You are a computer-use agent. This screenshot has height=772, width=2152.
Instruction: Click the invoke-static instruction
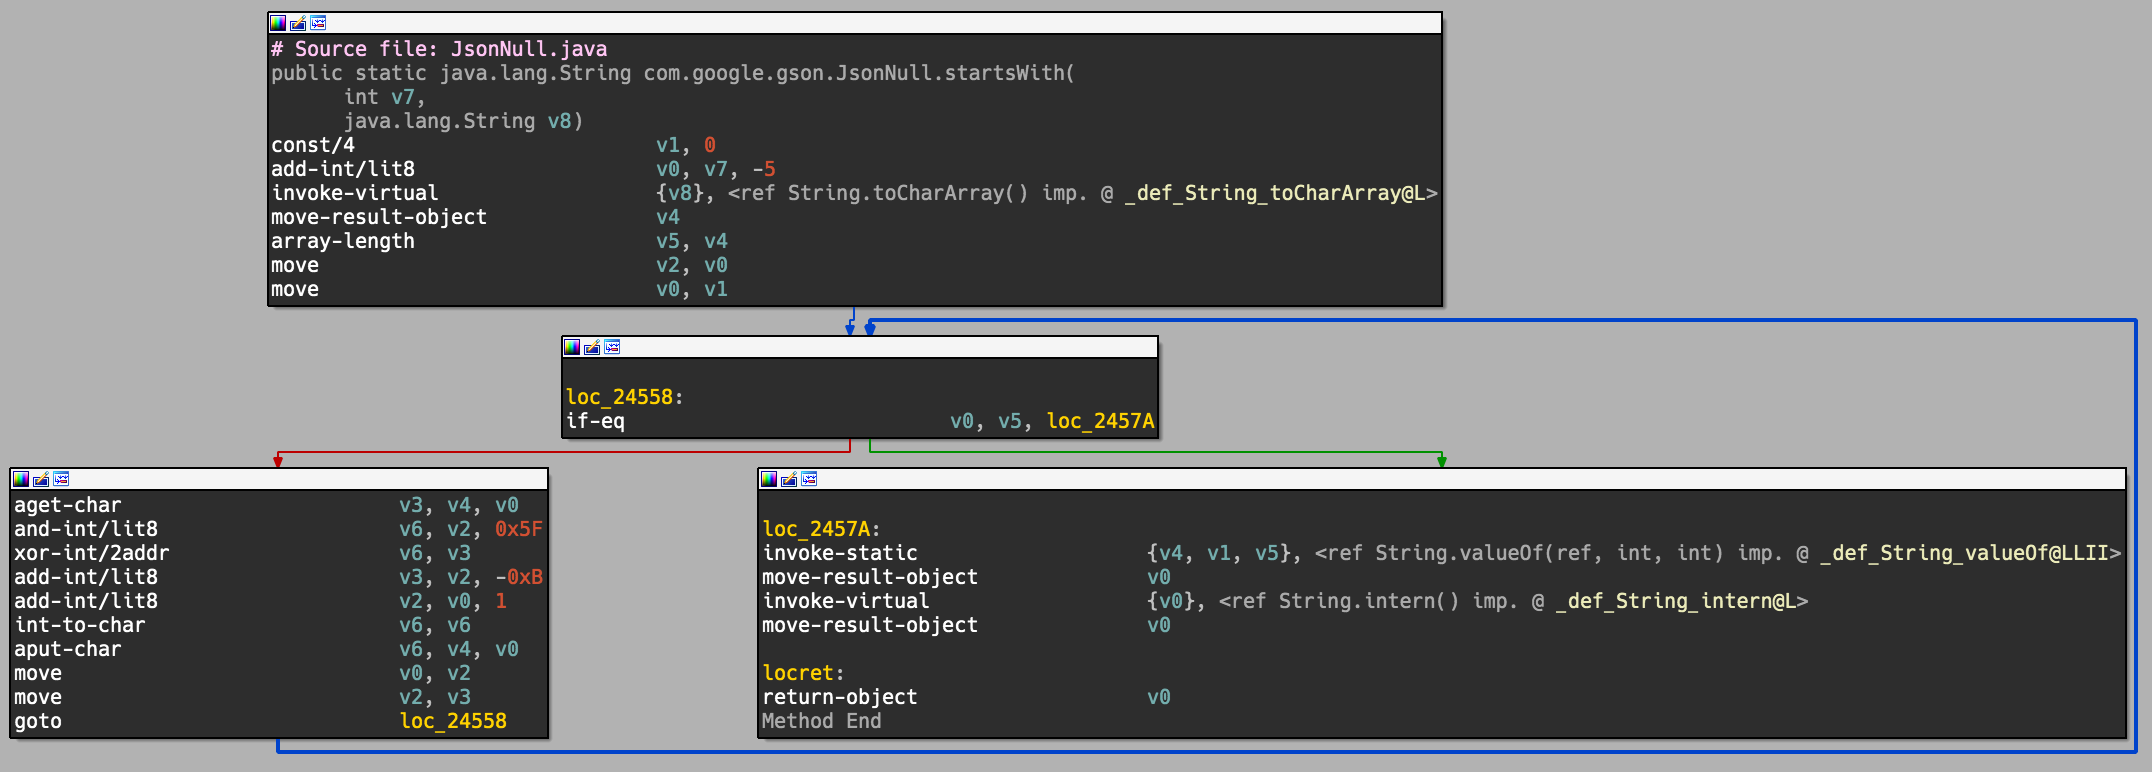click(840, 553)
